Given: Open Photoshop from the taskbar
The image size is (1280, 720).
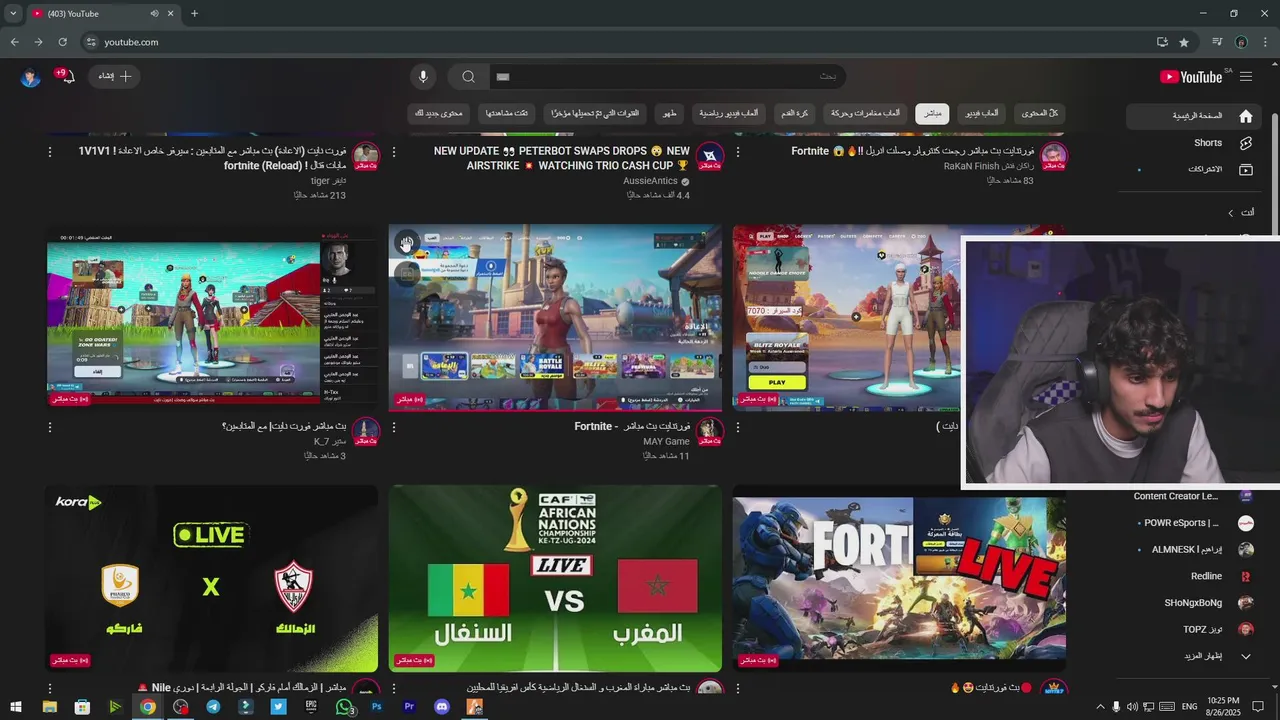Looking at the screenshot, I should (x=376, y=707).
